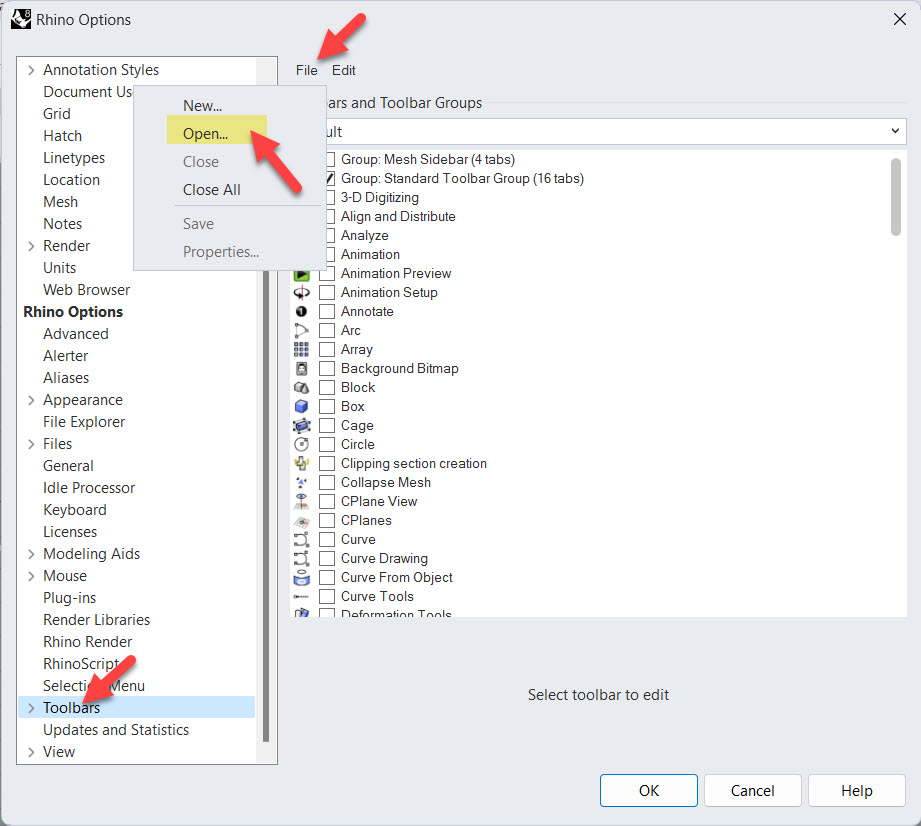Viewport: 921px width, 826px height.
Task: Tick the Cage toolbar checkbox
Action: tap(327, 425)
